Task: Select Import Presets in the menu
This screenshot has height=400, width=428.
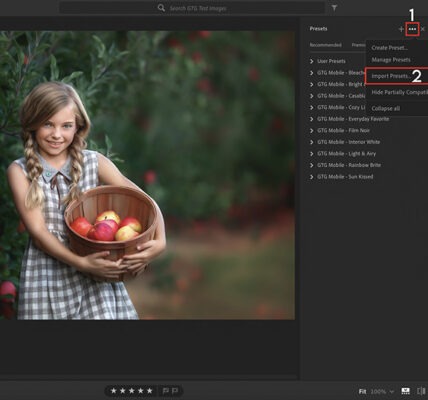Action: coord(397,76)
